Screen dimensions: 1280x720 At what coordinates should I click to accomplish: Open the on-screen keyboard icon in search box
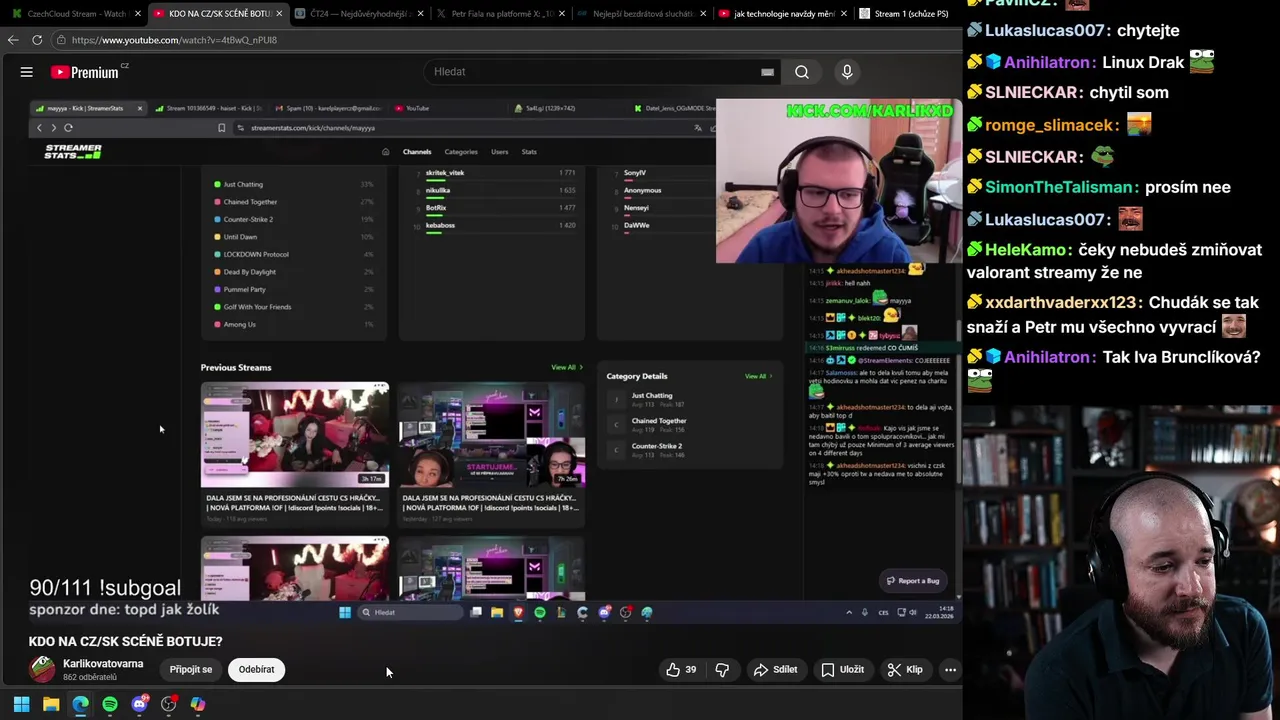pos(767,72)
